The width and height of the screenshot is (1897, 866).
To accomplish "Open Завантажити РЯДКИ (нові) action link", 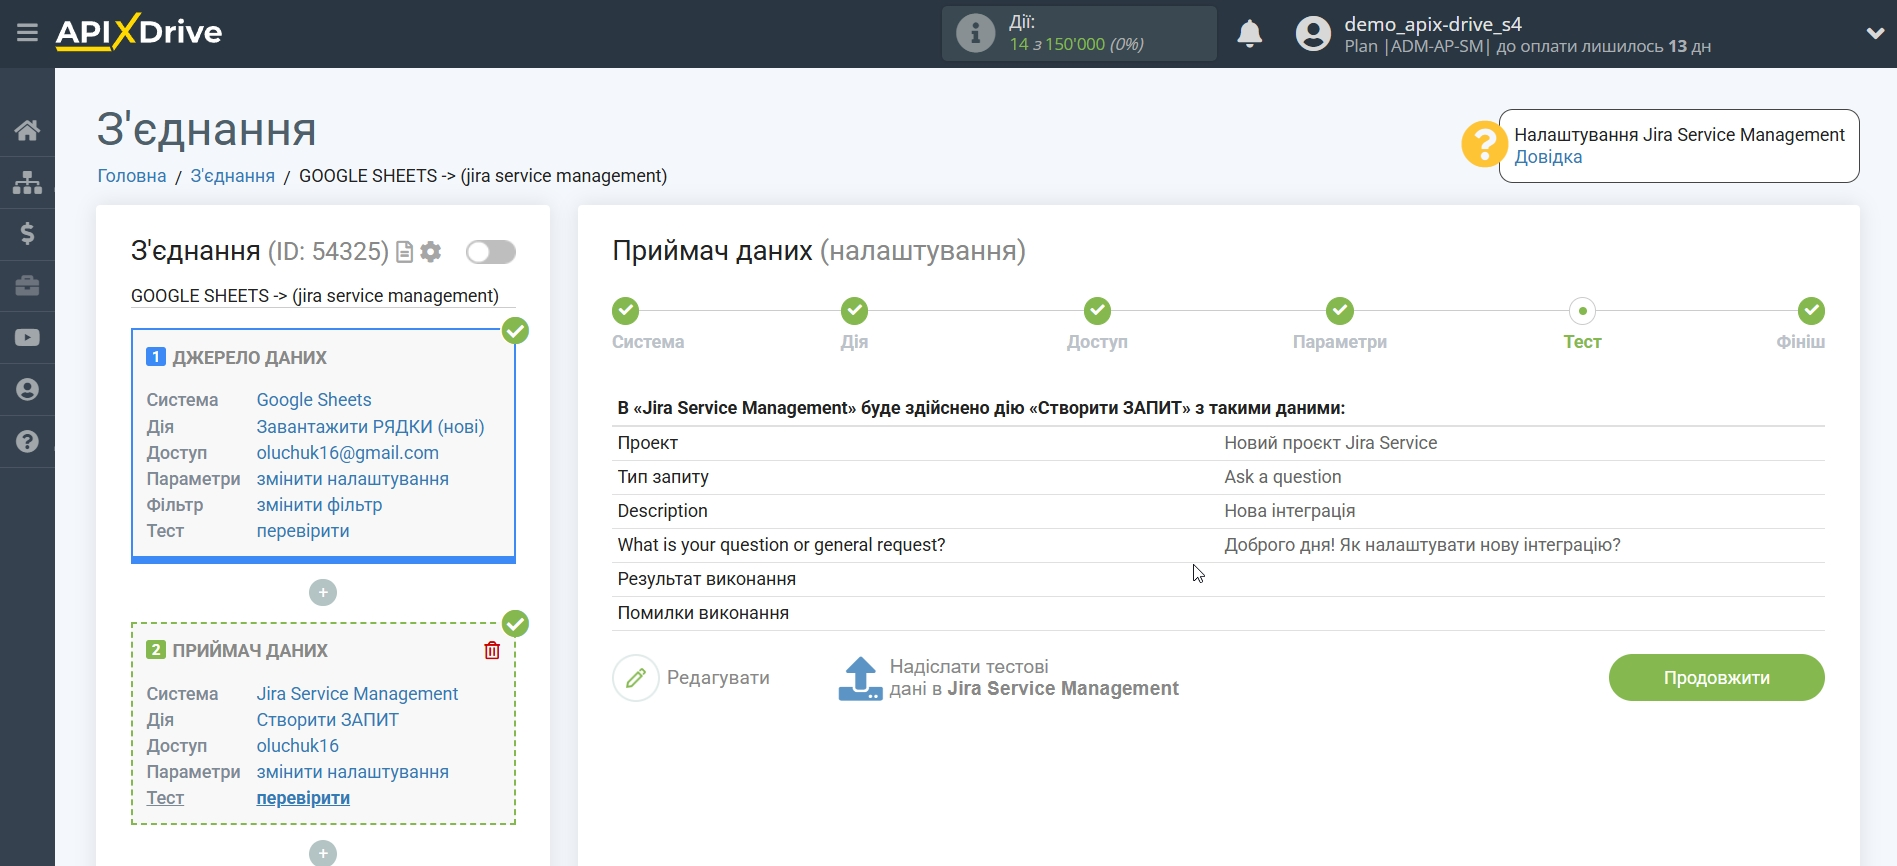I will pos(370,427).
